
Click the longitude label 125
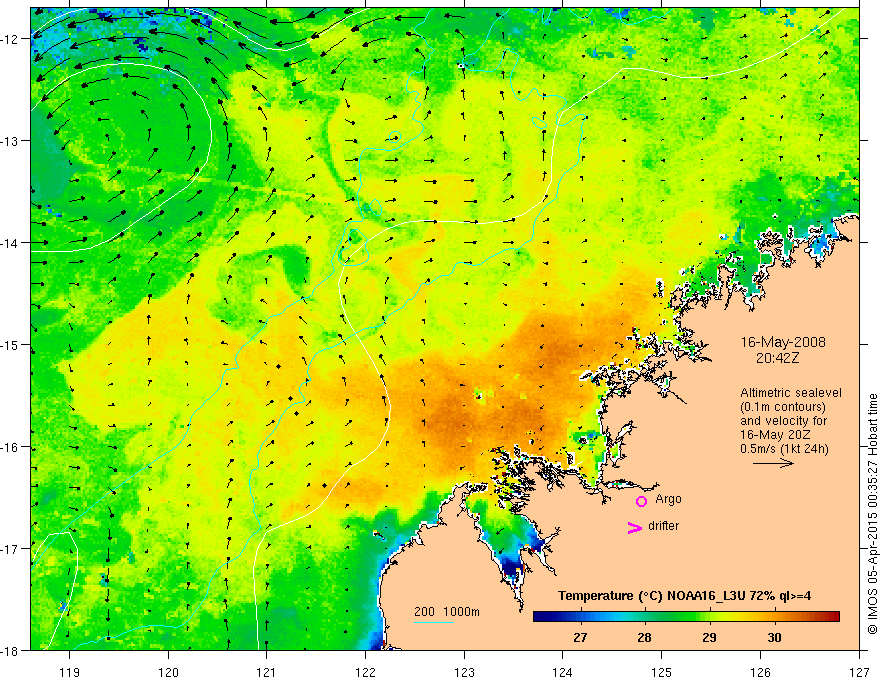[662, 672]
